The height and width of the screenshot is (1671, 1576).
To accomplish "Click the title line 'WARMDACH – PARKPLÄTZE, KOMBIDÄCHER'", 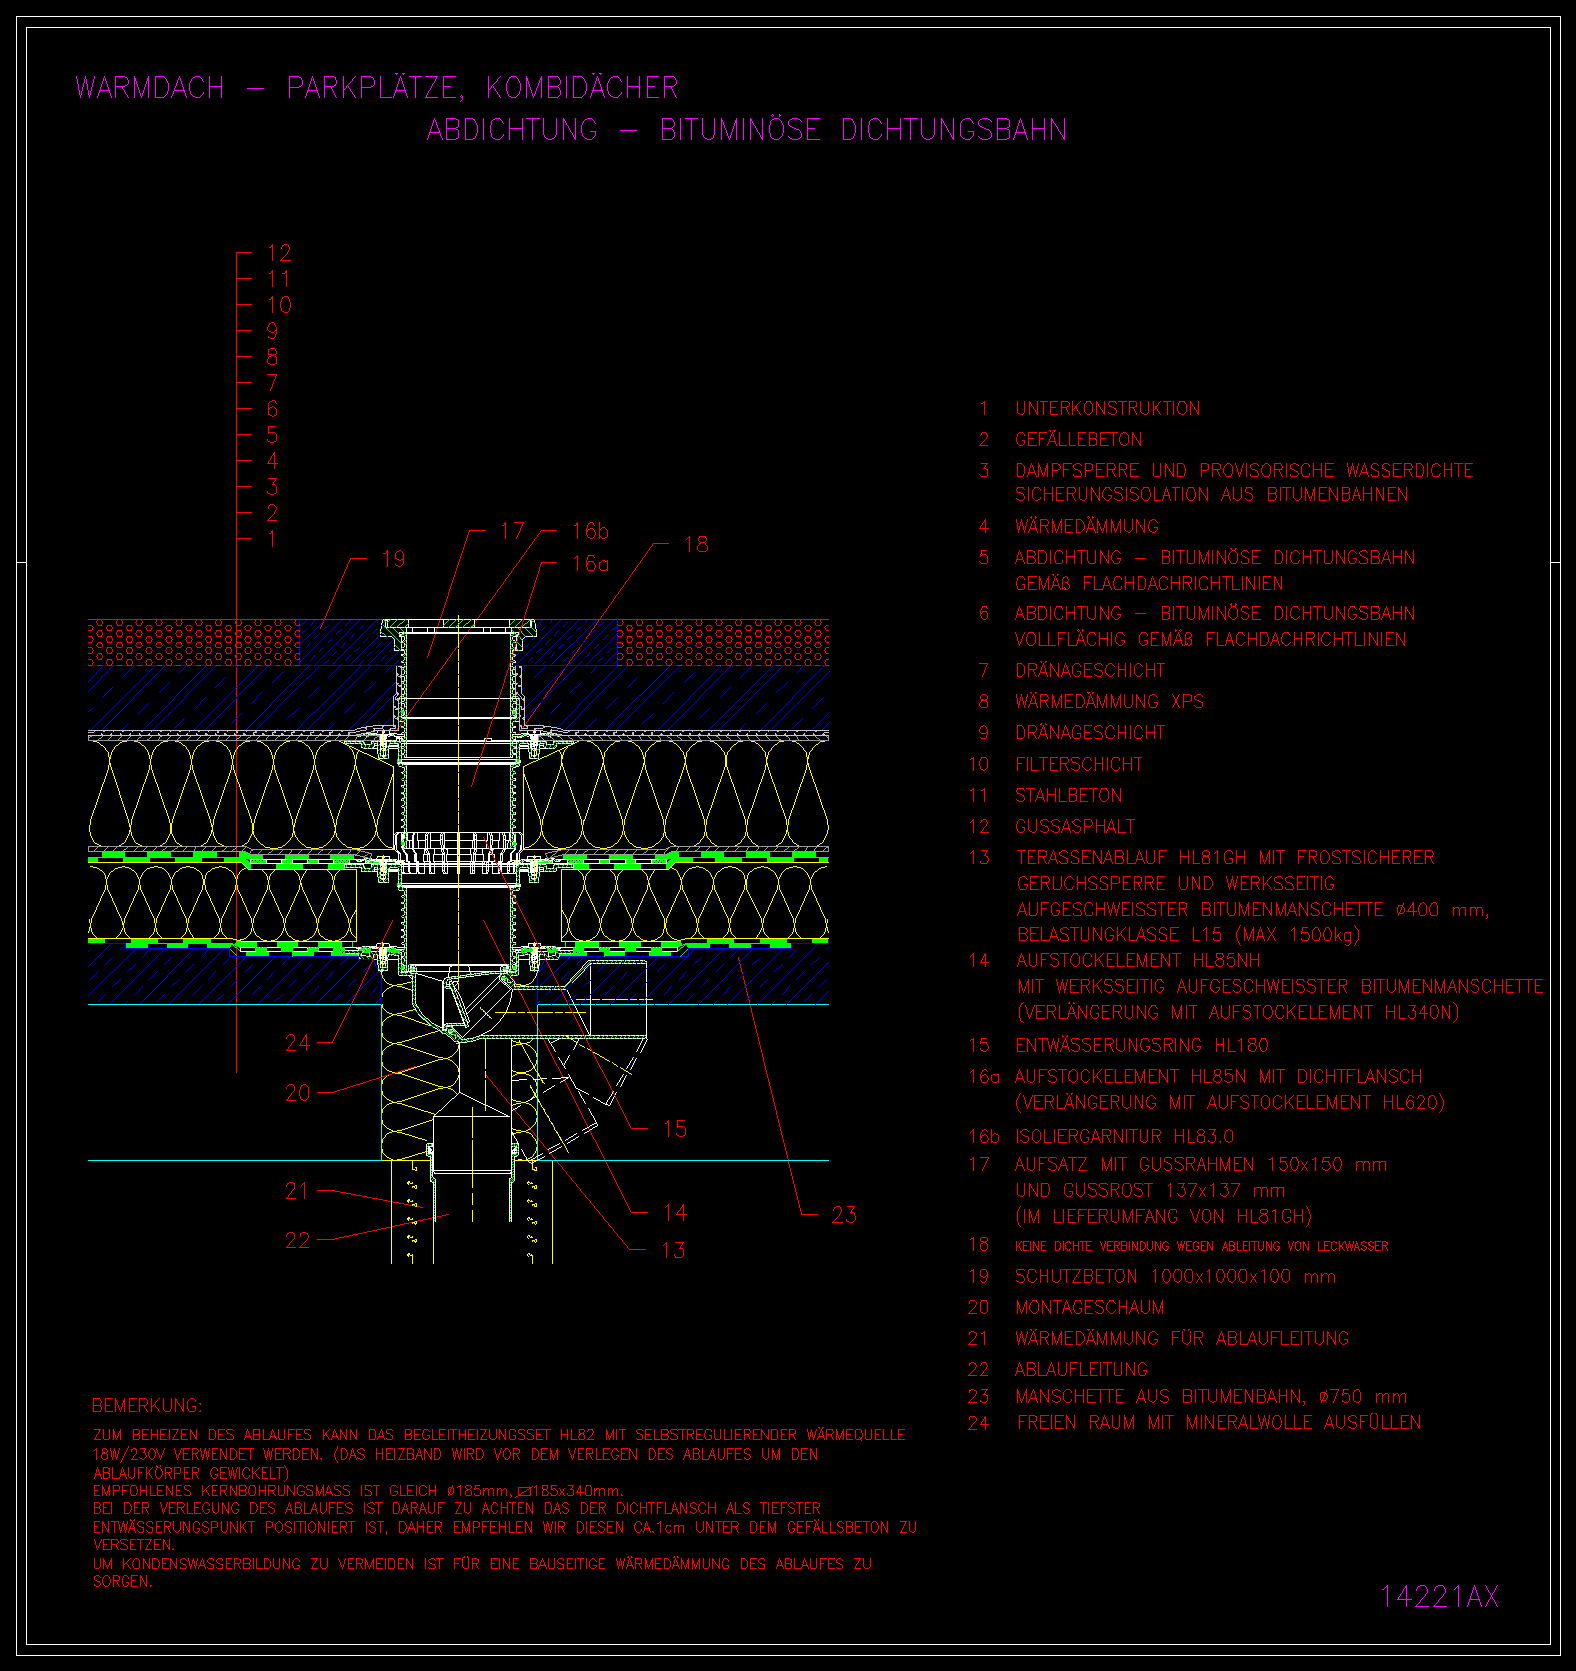I will click(x=377, y=88).
